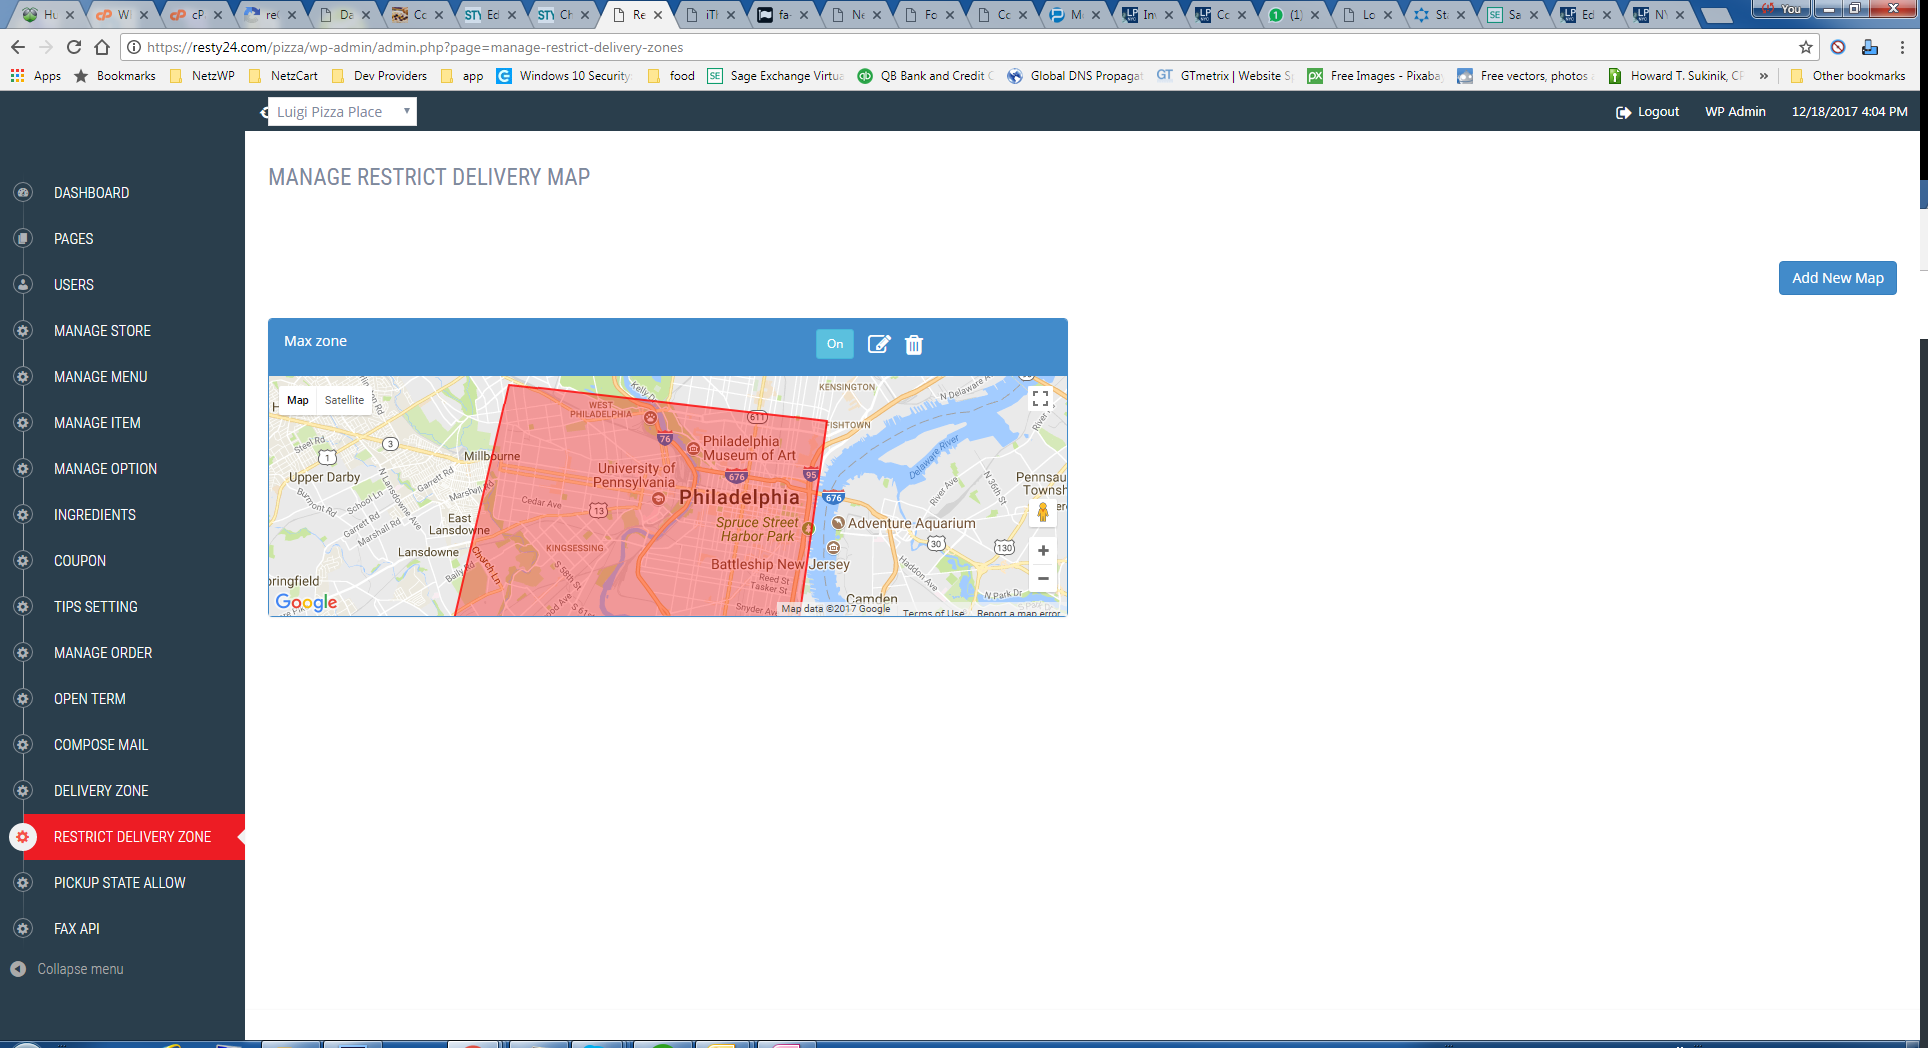This screenshot has height=1048, width=1928.
Task: Bookmark this page with the star icon
Action: pyautogui.click(x=1806, y=47)
